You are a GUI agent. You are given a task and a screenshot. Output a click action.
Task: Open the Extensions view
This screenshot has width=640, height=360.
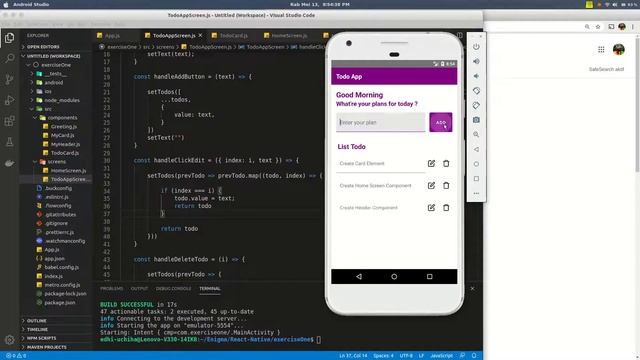point(9,121)
